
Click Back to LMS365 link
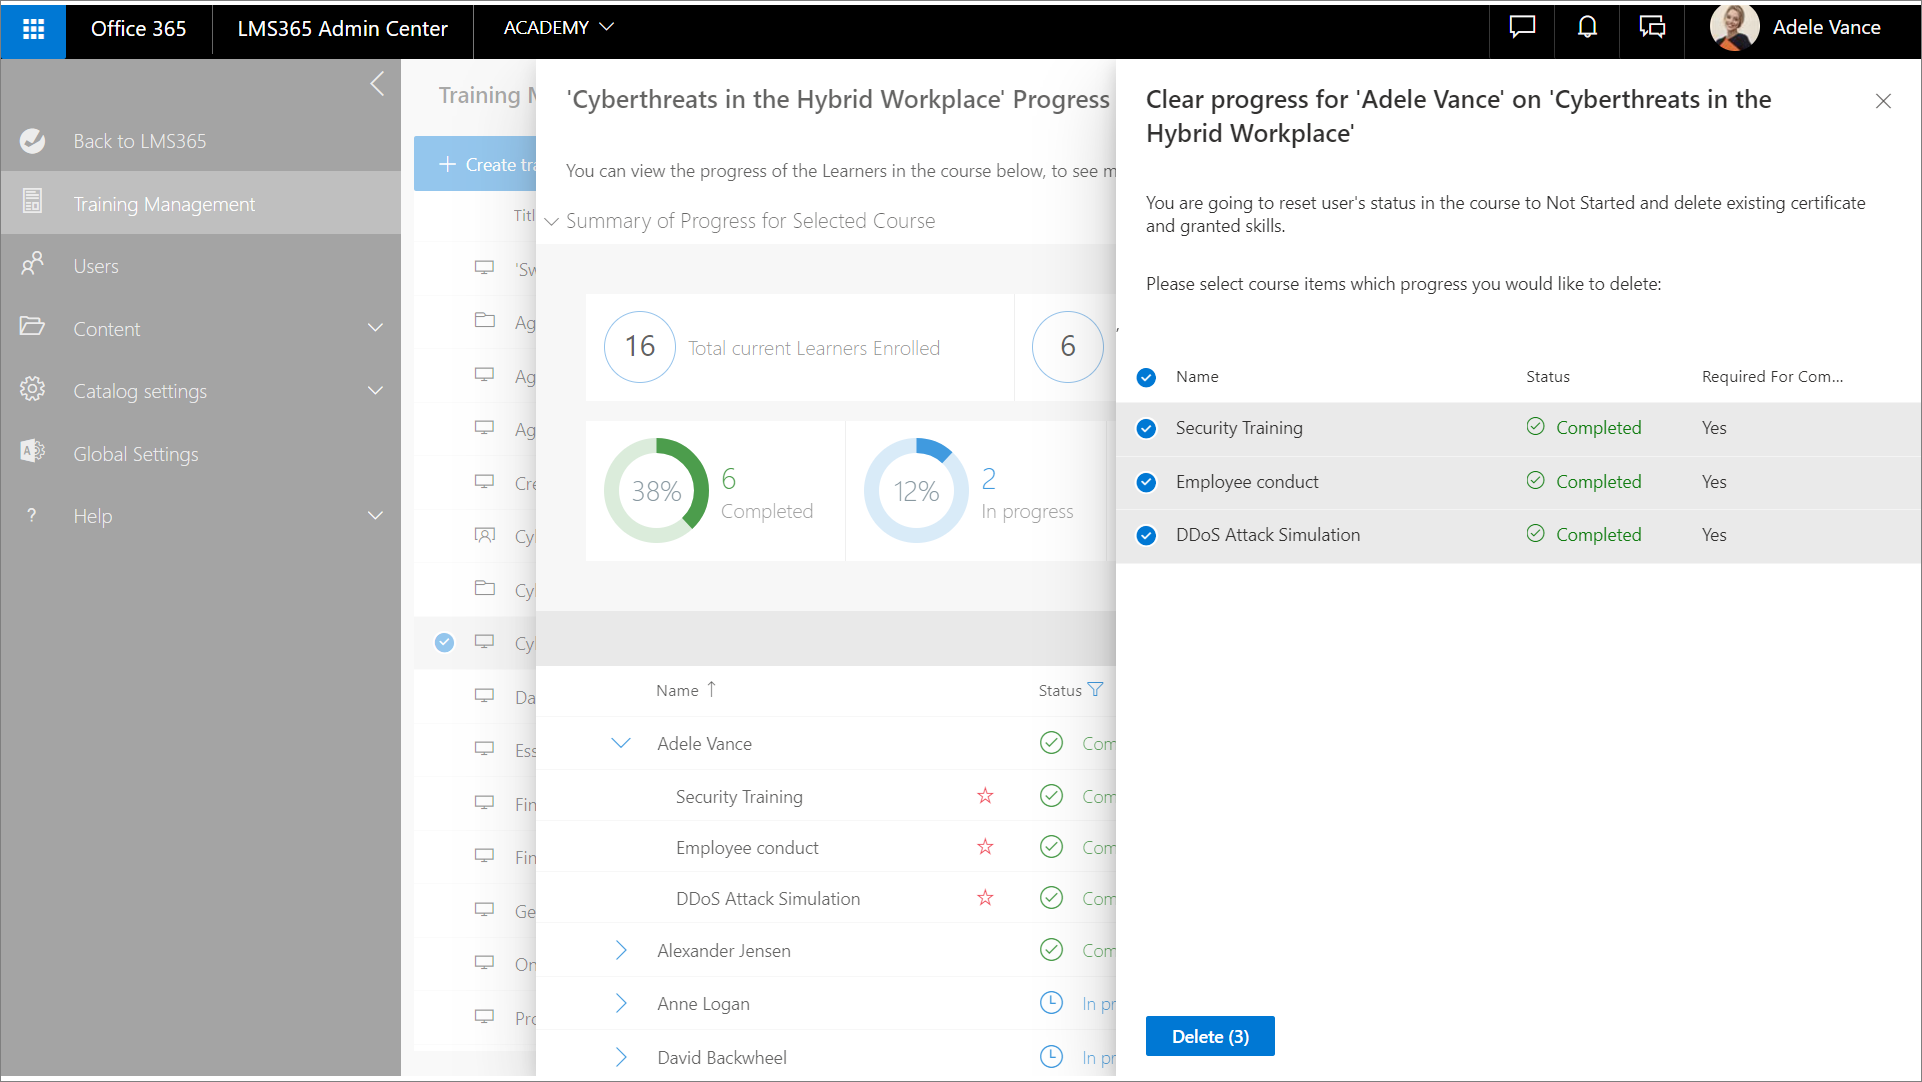pyautogui.click(x=139, y=141)
